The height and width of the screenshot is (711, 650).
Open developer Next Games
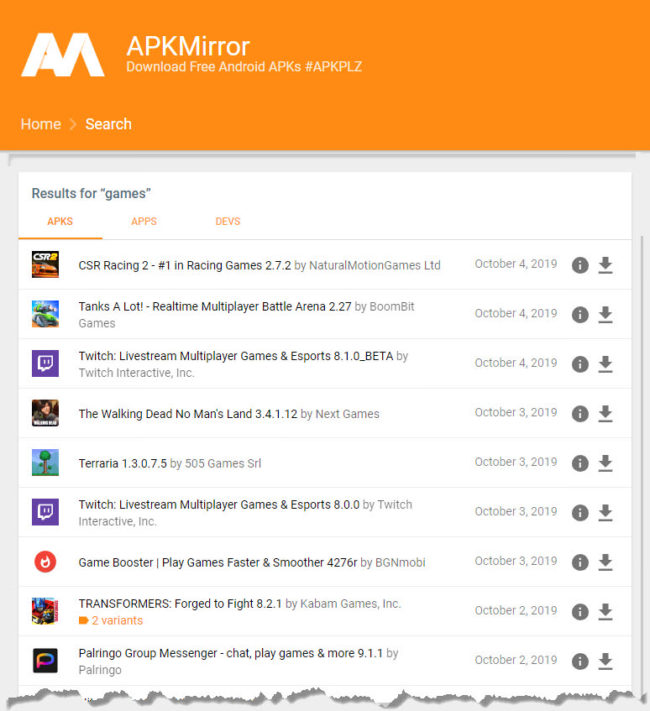(347, 414)
